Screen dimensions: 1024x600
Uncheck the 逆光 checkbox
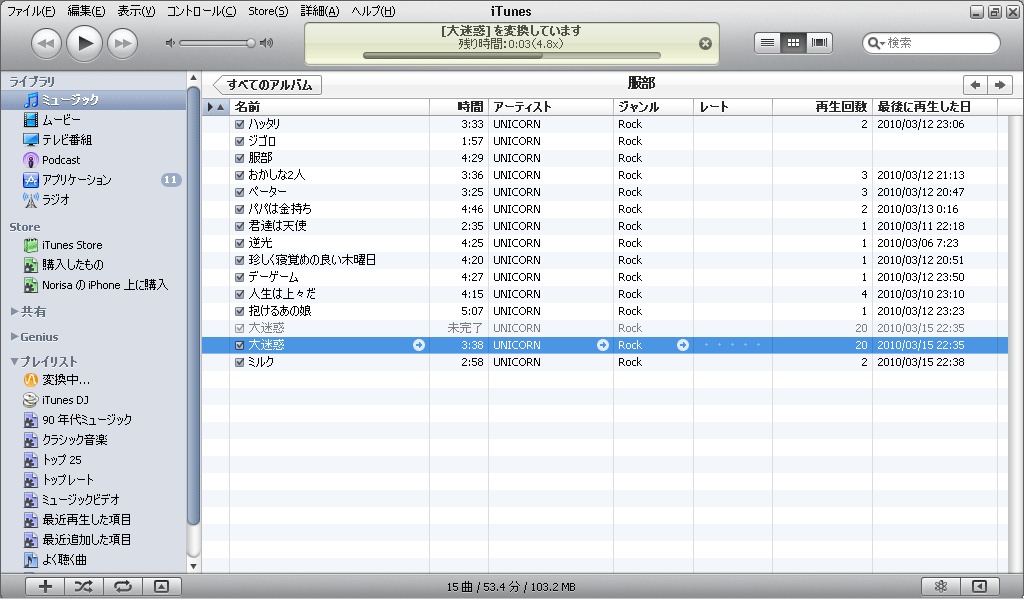[x=240, y=243]
